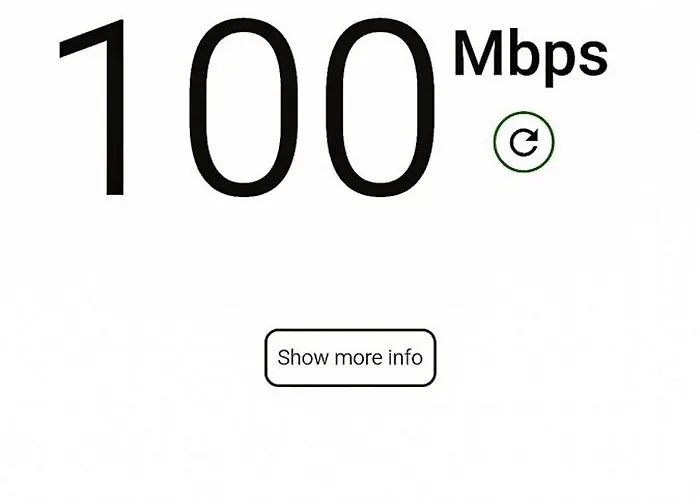Screen dimensions: 700x500
Task: Activate the circular arrow reload control
Action: [524, 142]
